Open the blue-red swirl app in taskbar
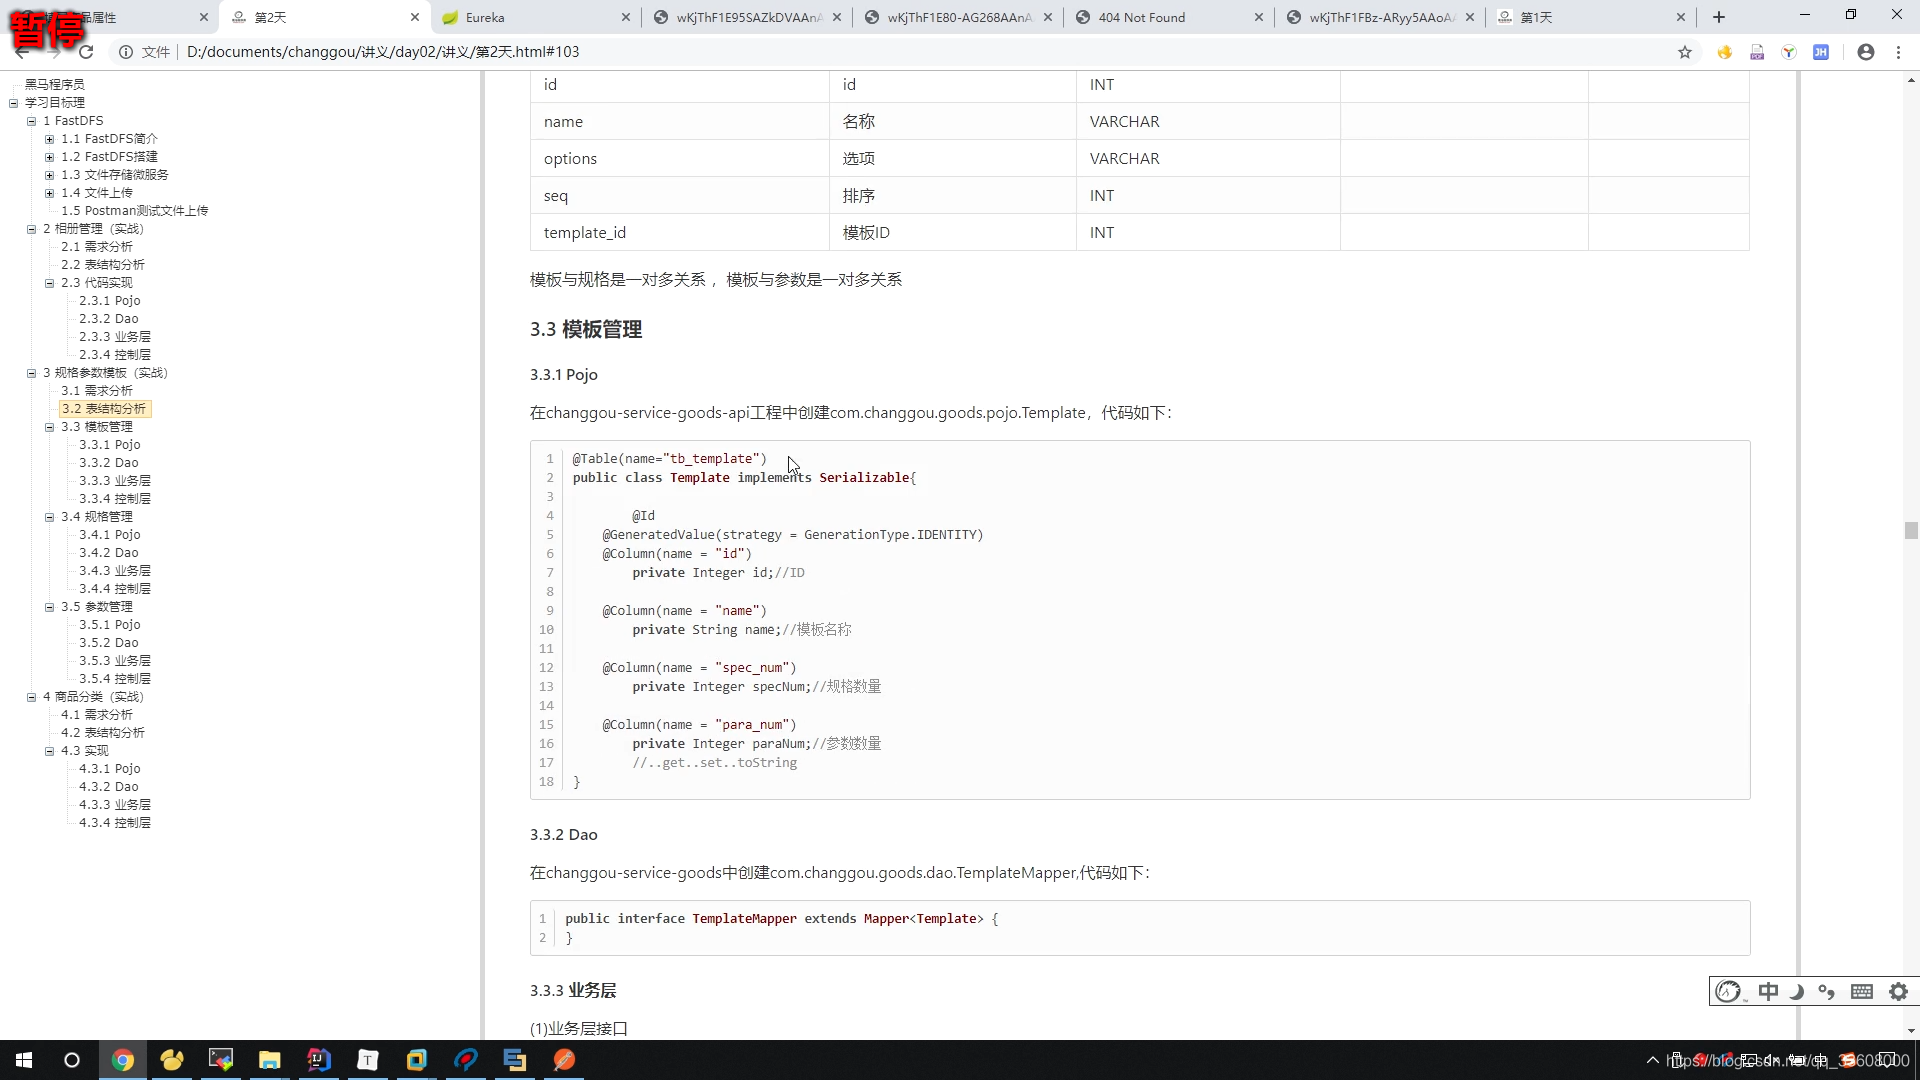Screen dimensions: 1920x1080 click(465, 1060)
